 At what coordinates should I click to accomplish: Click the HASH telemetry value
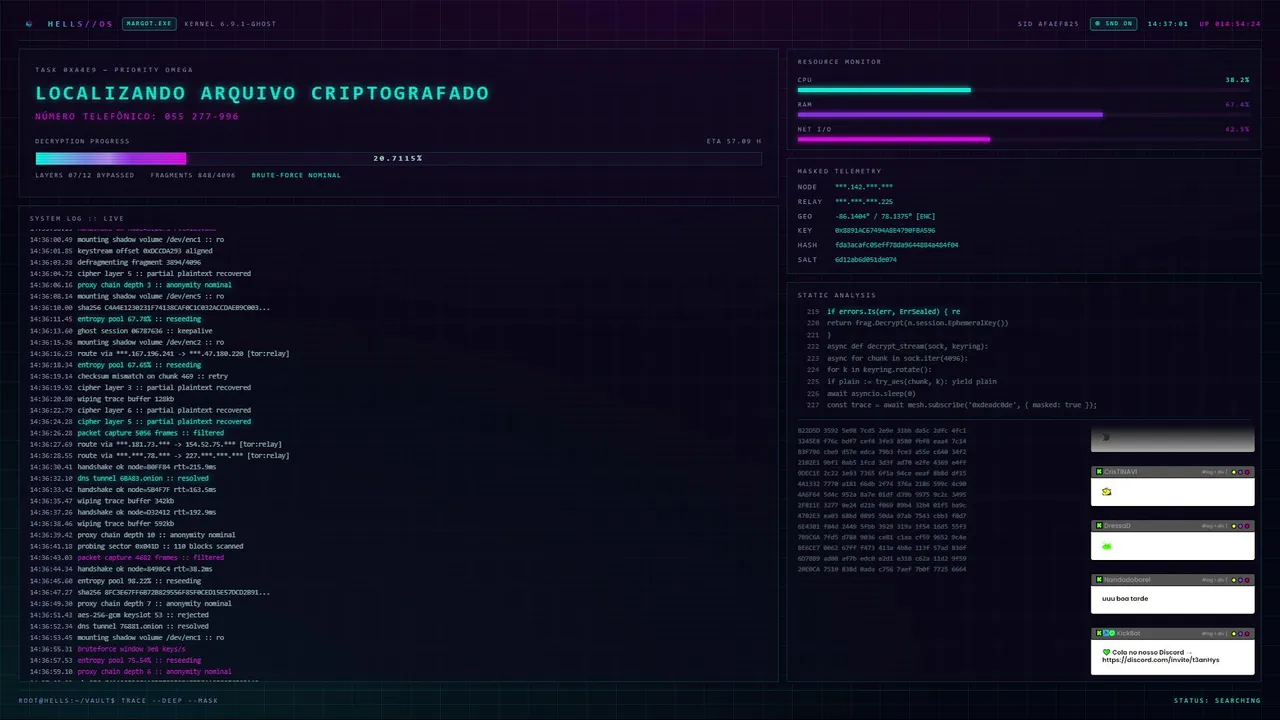pos(896,245)
